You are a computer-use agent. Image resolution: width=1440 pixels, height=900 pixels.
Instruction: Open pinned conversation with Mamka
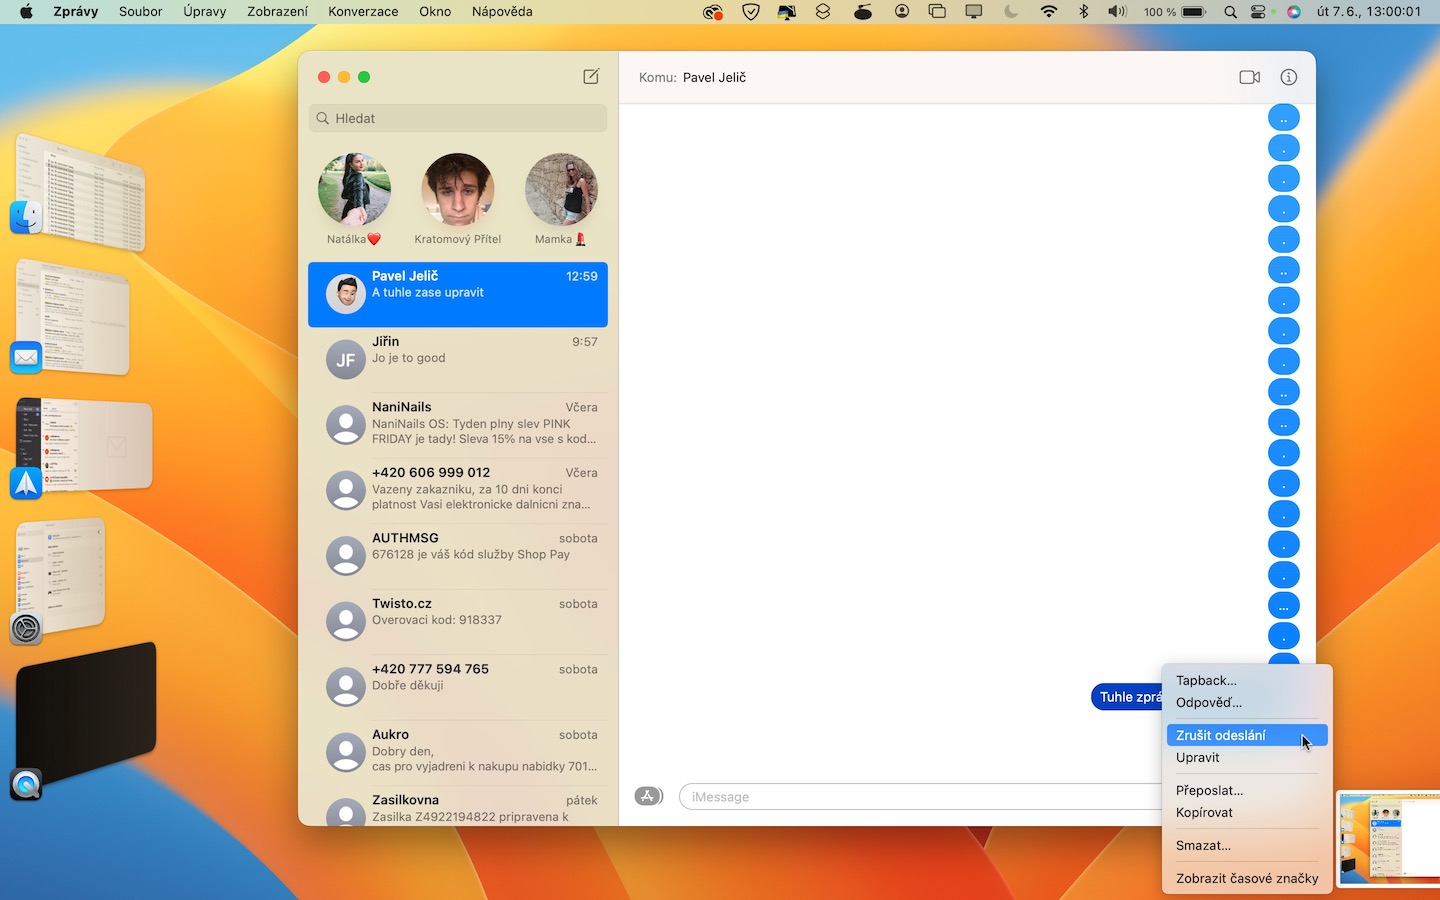[x=561, y=199]
